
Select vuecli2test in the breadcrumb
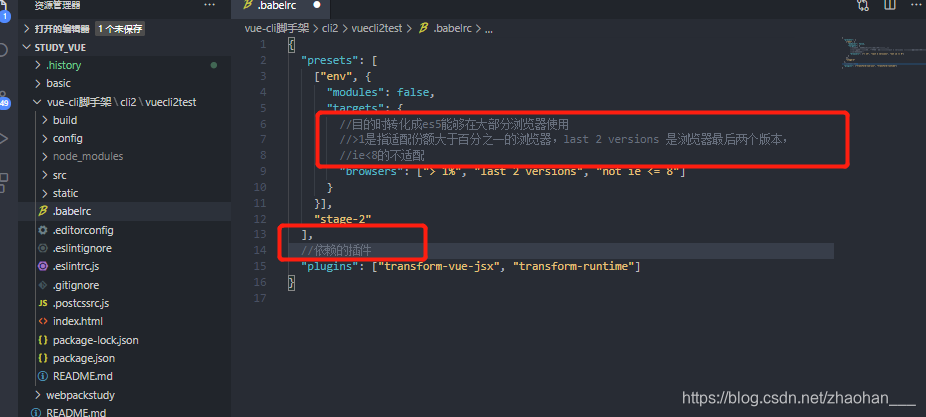(377, 28)
